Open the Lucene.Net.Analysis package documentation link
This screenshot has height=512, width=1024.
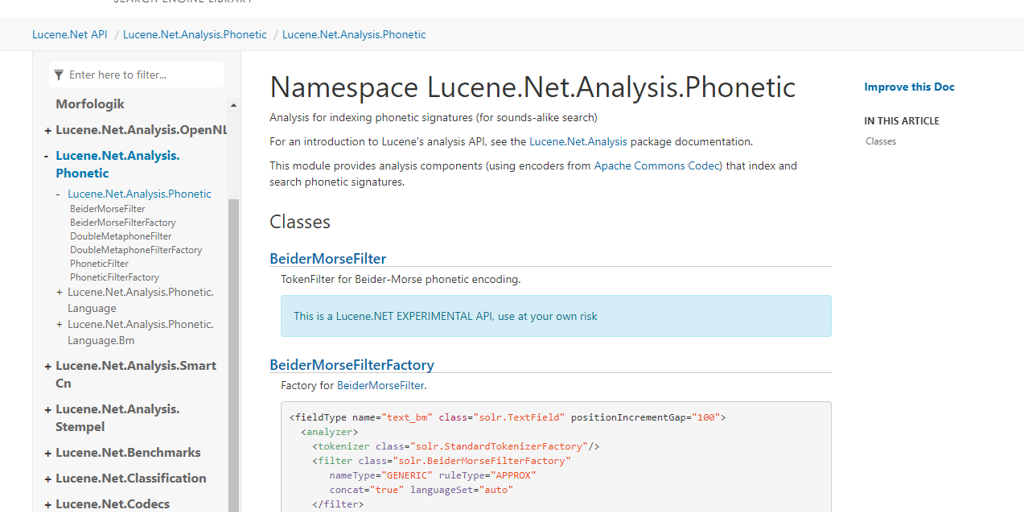point(578,142)
